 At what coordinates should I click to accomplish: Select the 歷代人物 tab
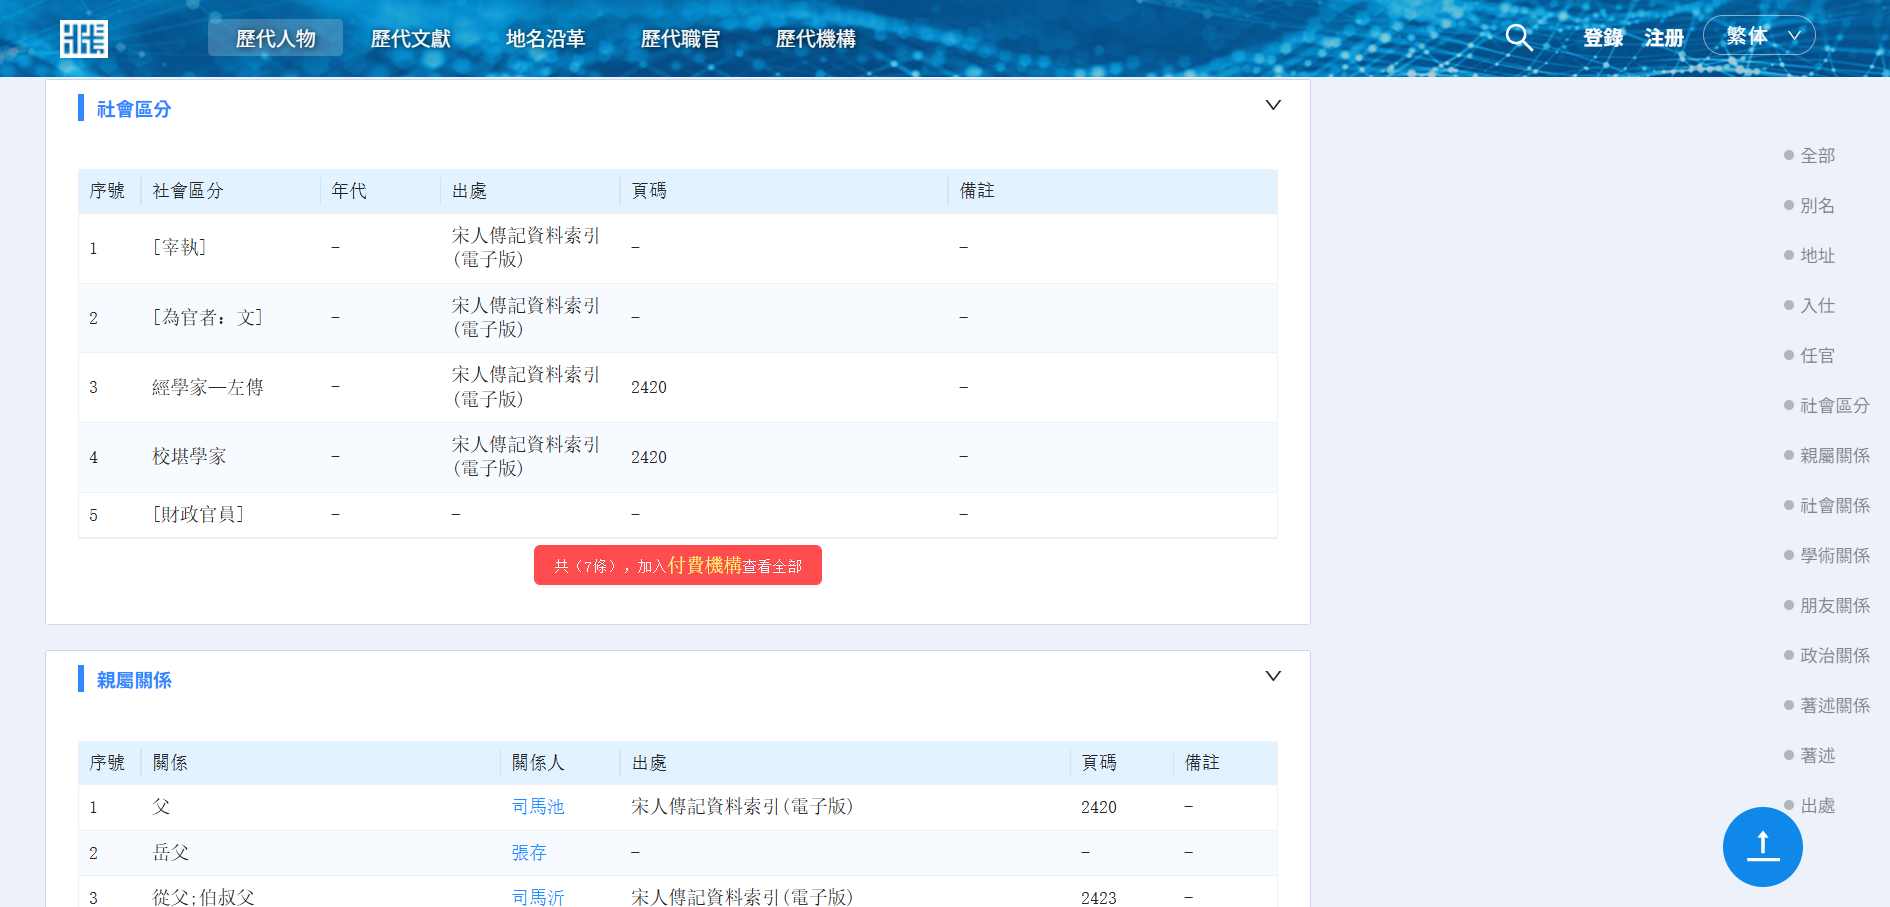pos(275,38)
